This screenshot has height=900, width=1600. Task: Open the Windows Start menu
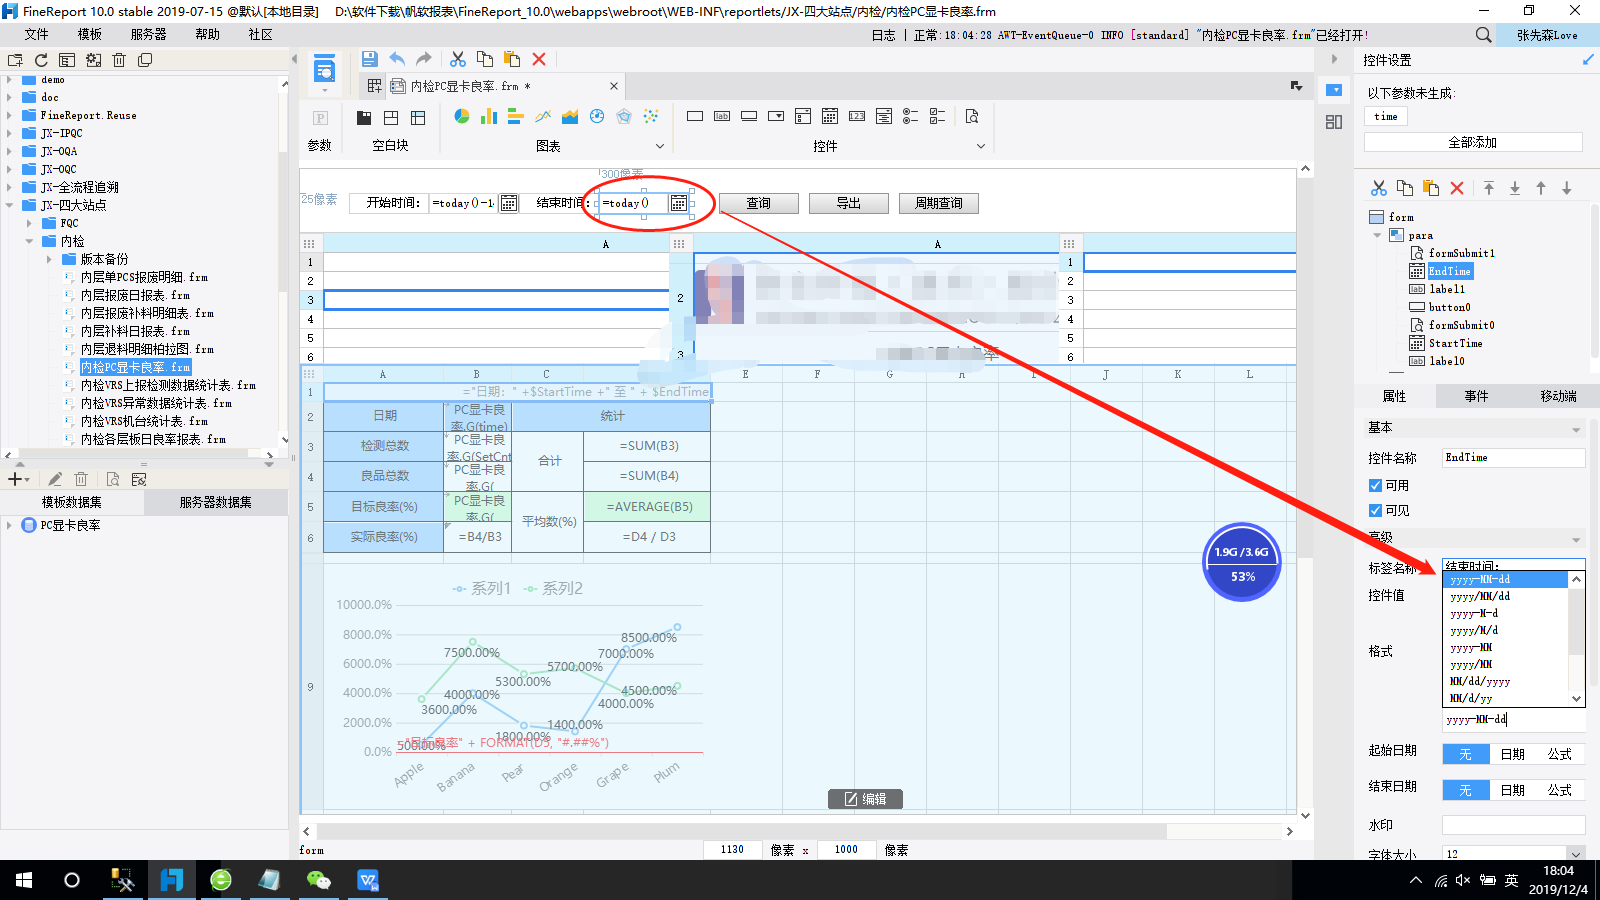click(x=24, y=880)
